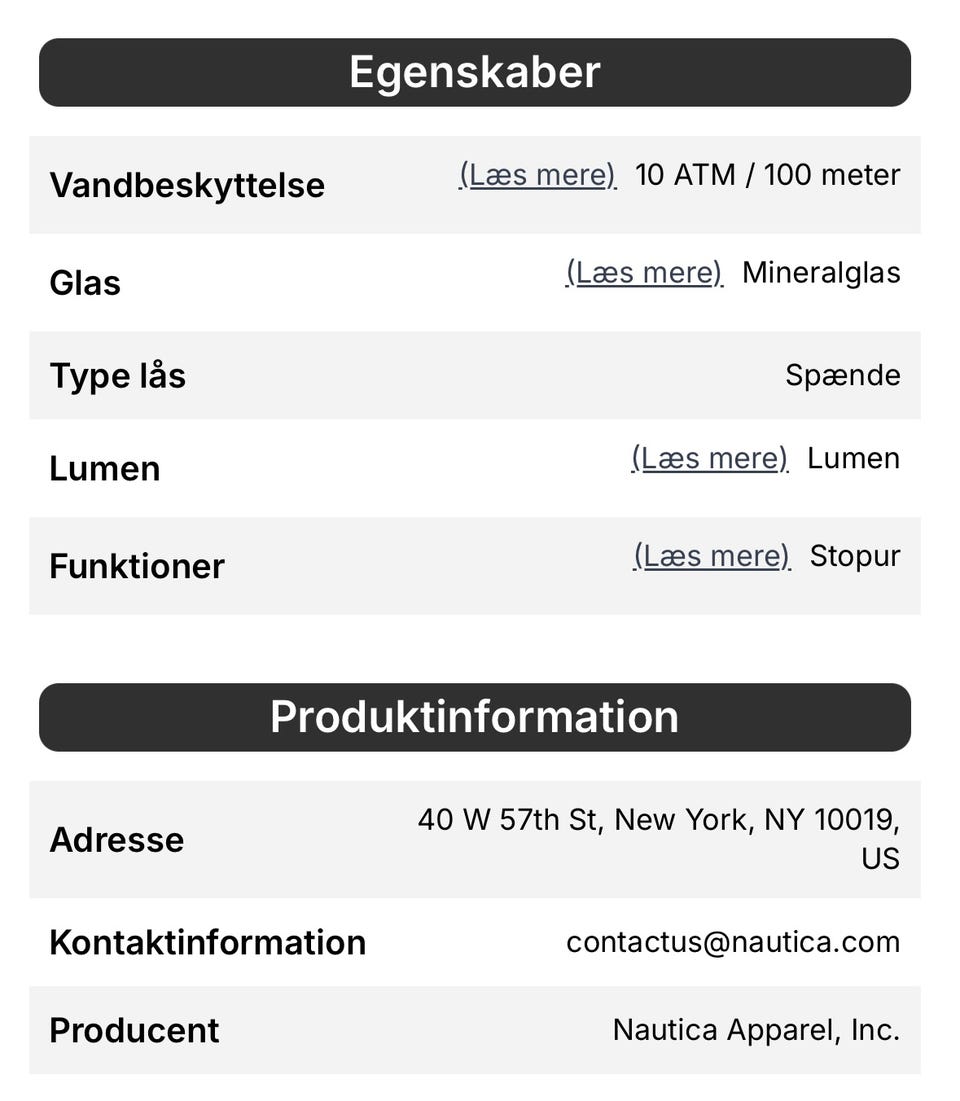Click the Glas row label

(85, 283)
